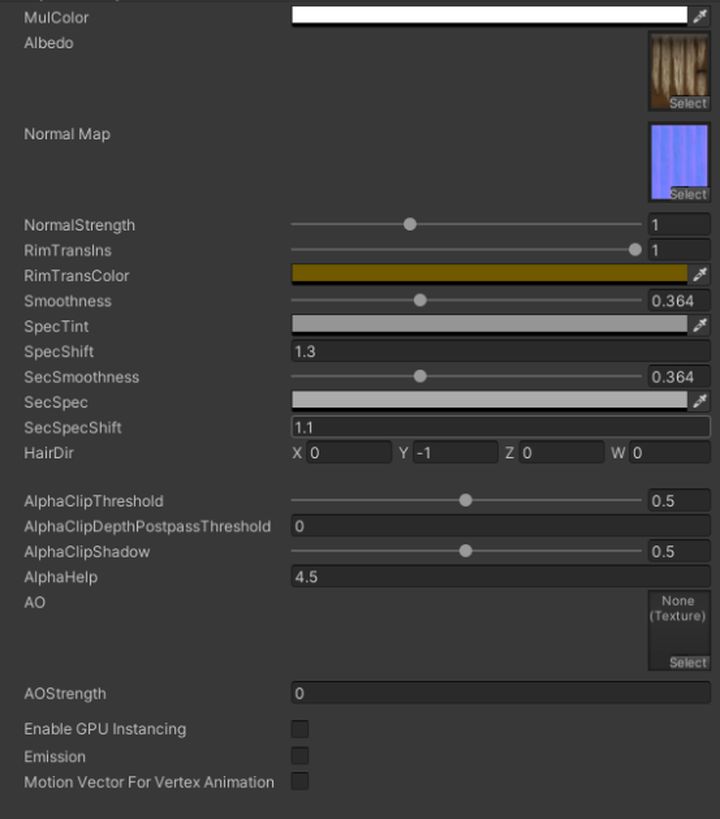Click the Smoothness property label
720x819 pixels.
68,301
